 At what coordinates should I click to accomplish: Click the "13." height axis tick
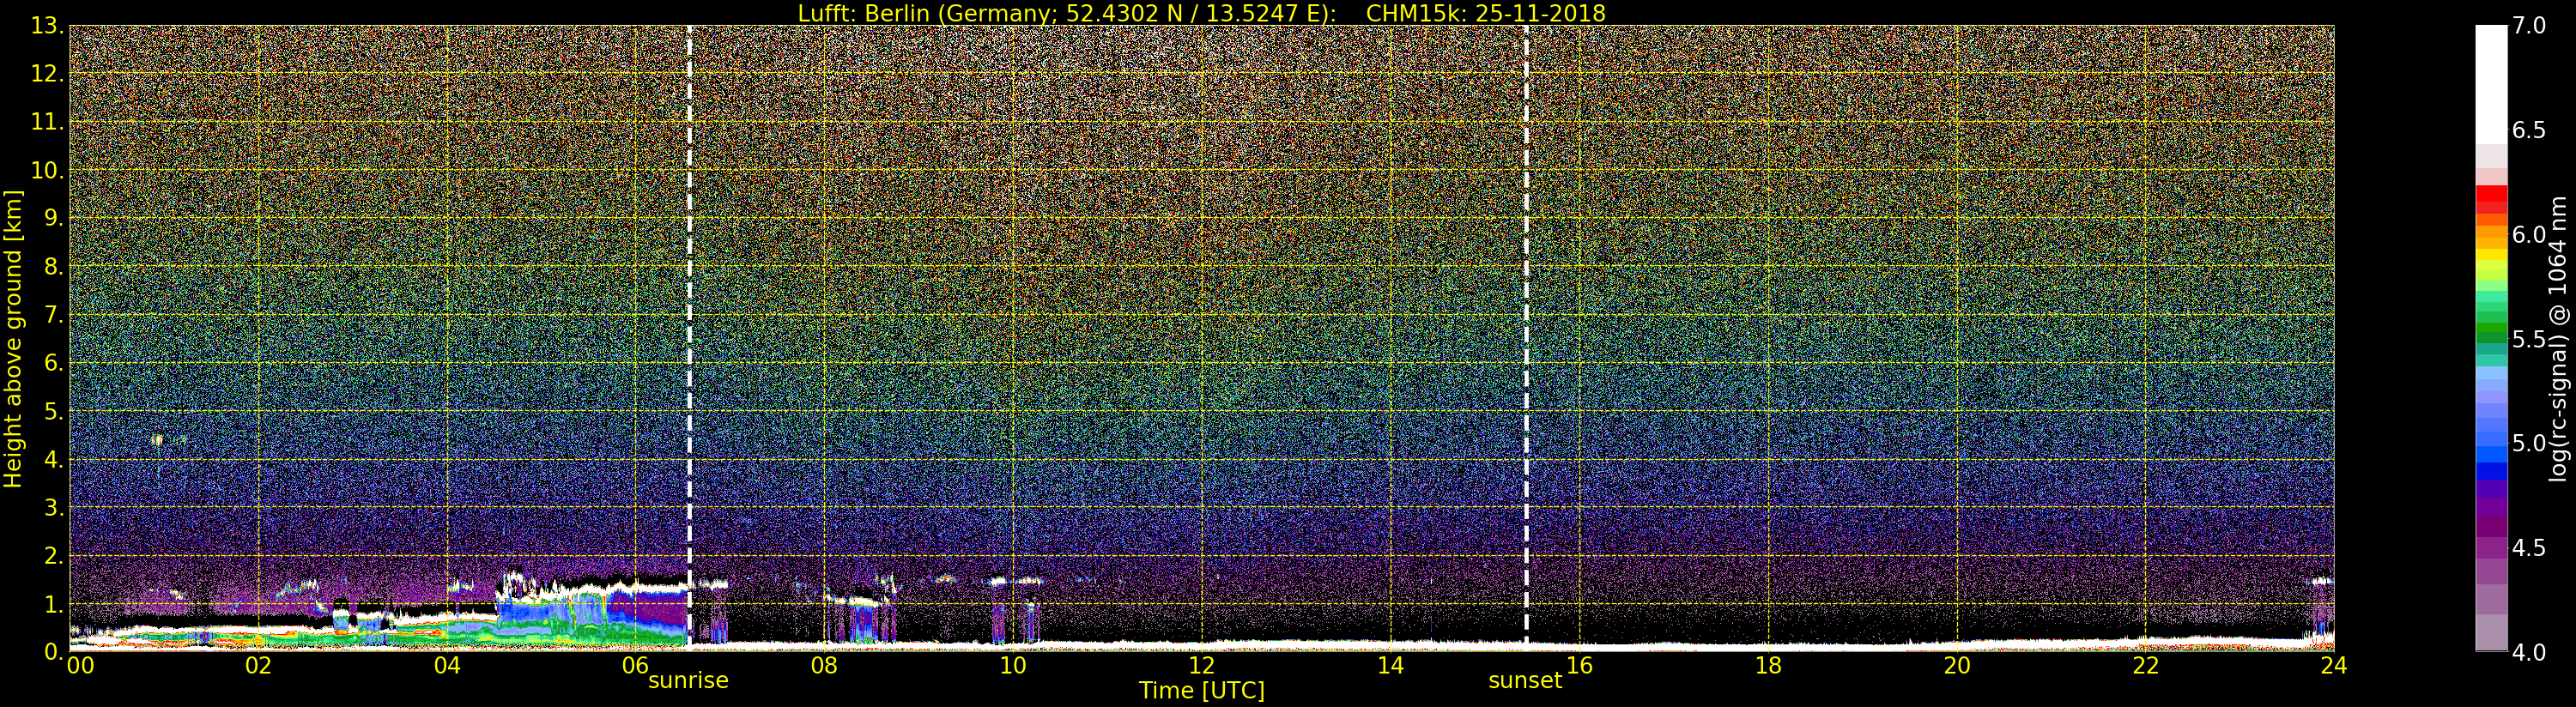(47, 26)
